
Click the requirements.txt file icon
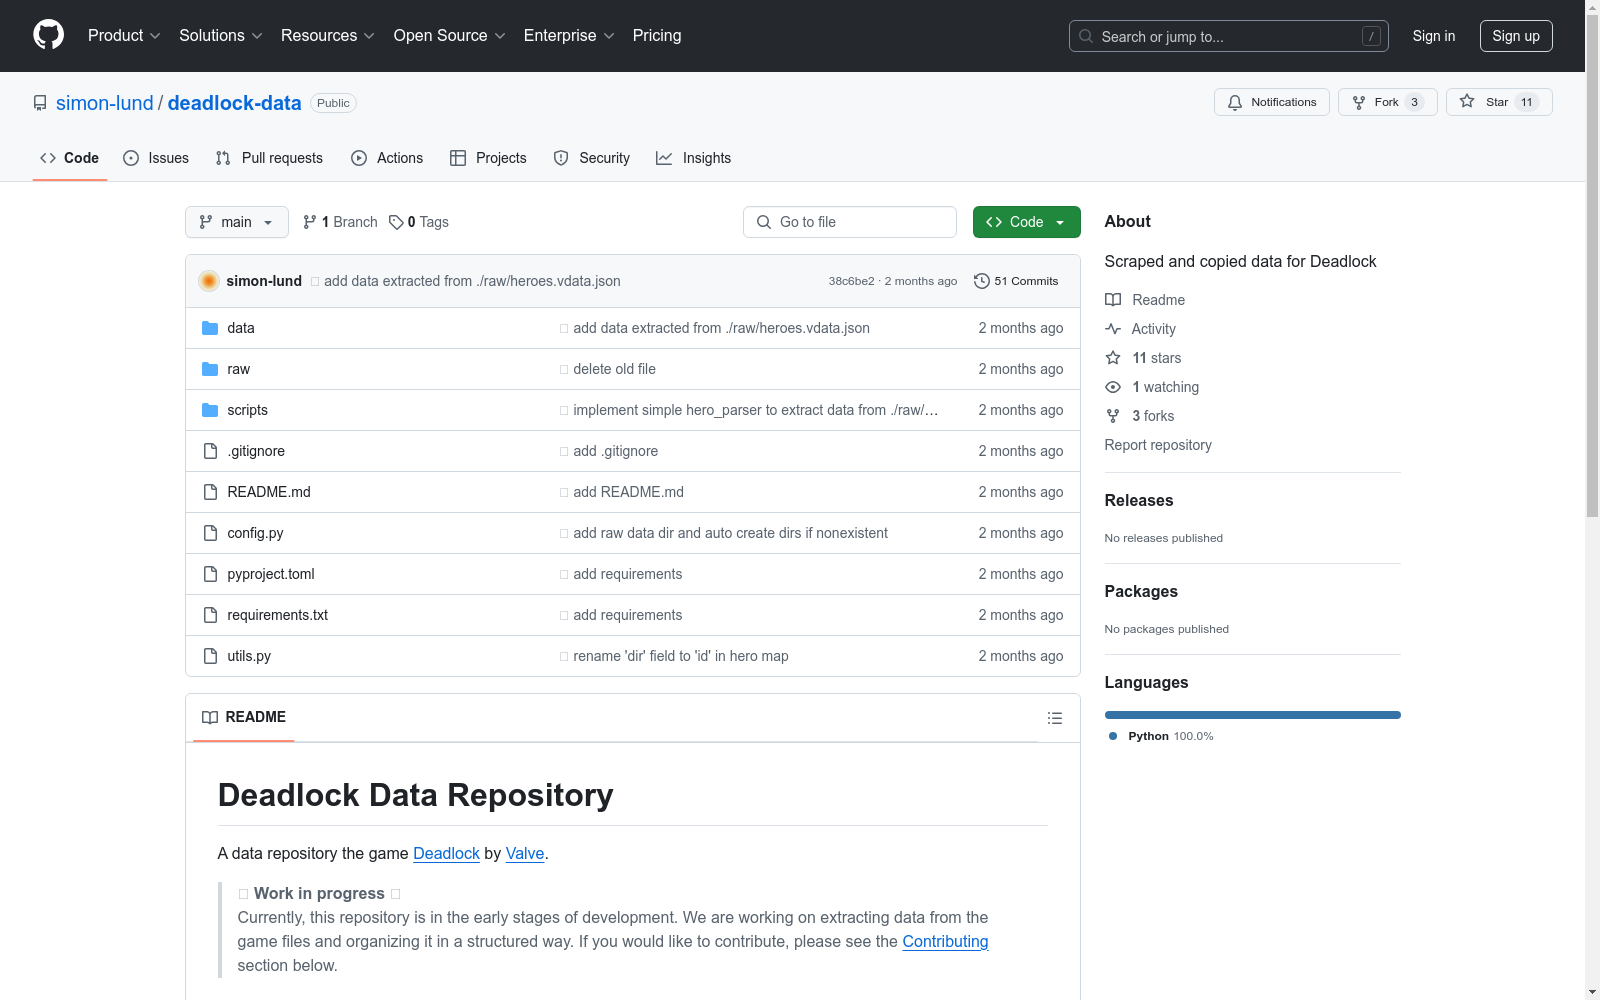click(210, 615)
